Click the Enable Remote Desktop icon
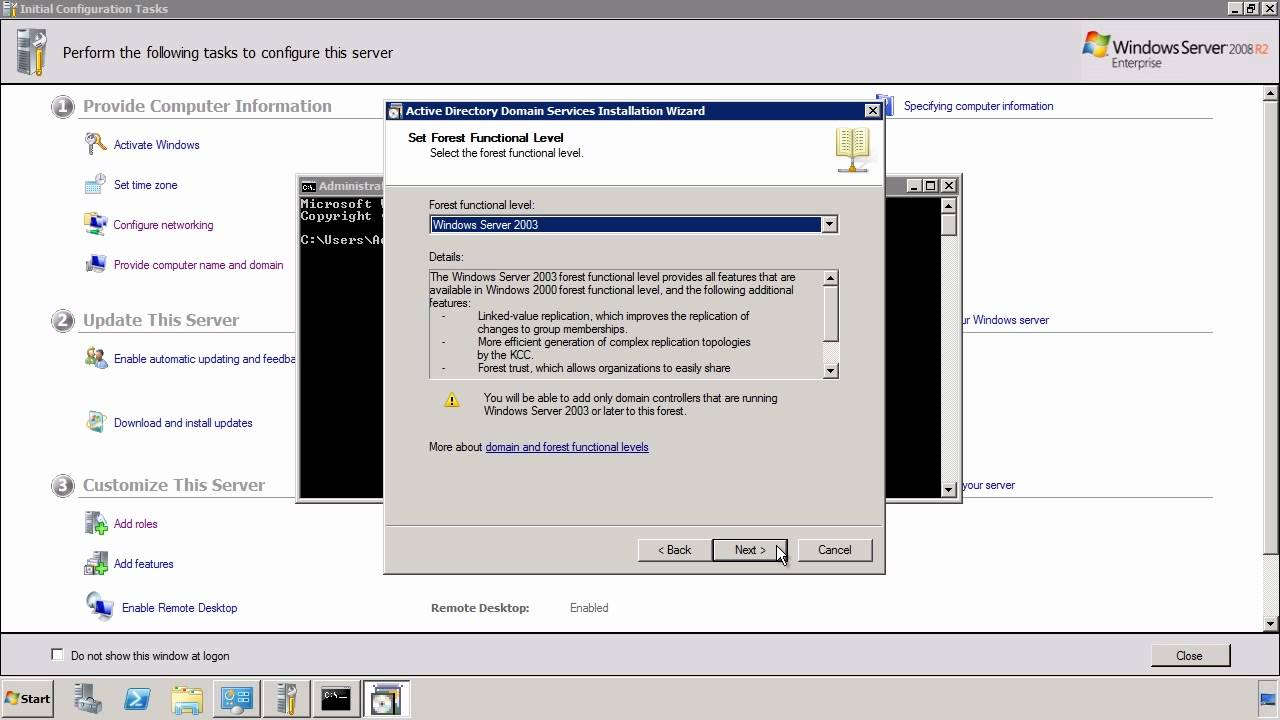The width and height of the screenshot is (1280, 720). pyautogui.click(x=99, y=606)
